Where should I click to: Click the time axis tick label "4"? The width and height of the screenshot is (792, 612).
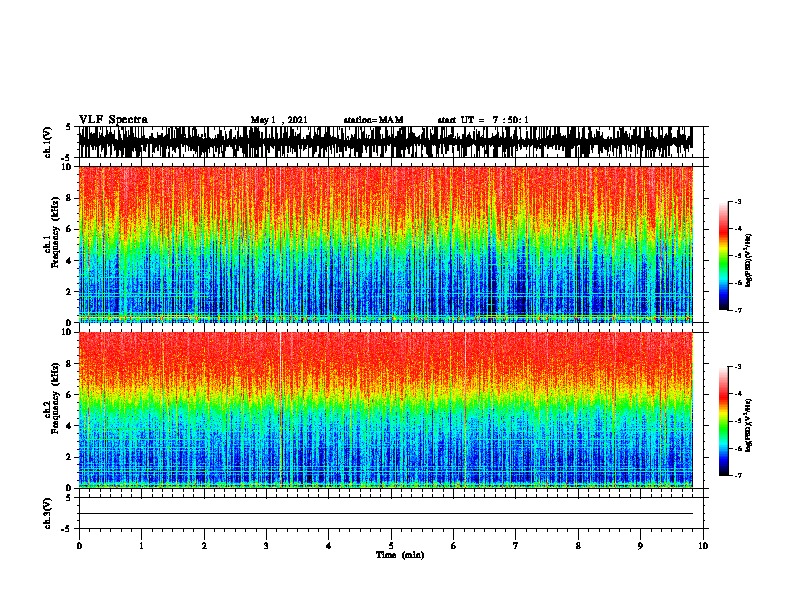point(329,546)
